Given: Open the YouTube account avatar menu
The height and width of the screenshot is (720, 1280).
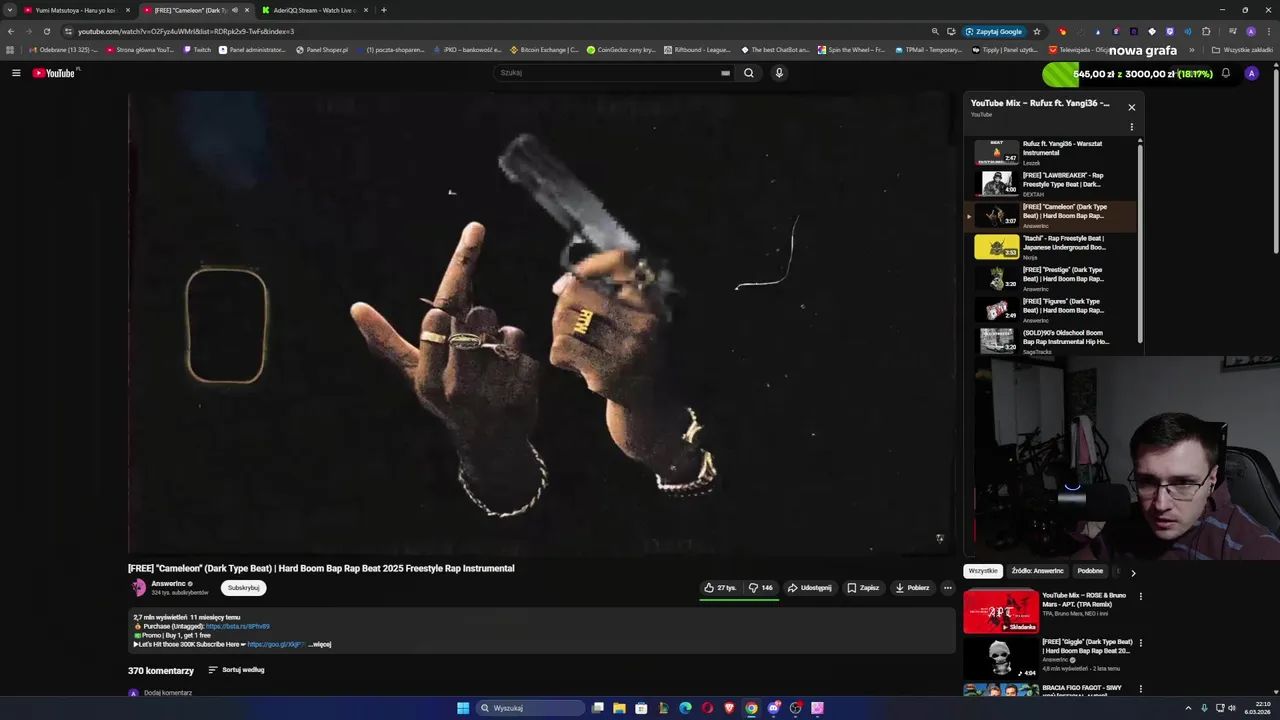Looking at the screenshot, I should point(1251,73).
